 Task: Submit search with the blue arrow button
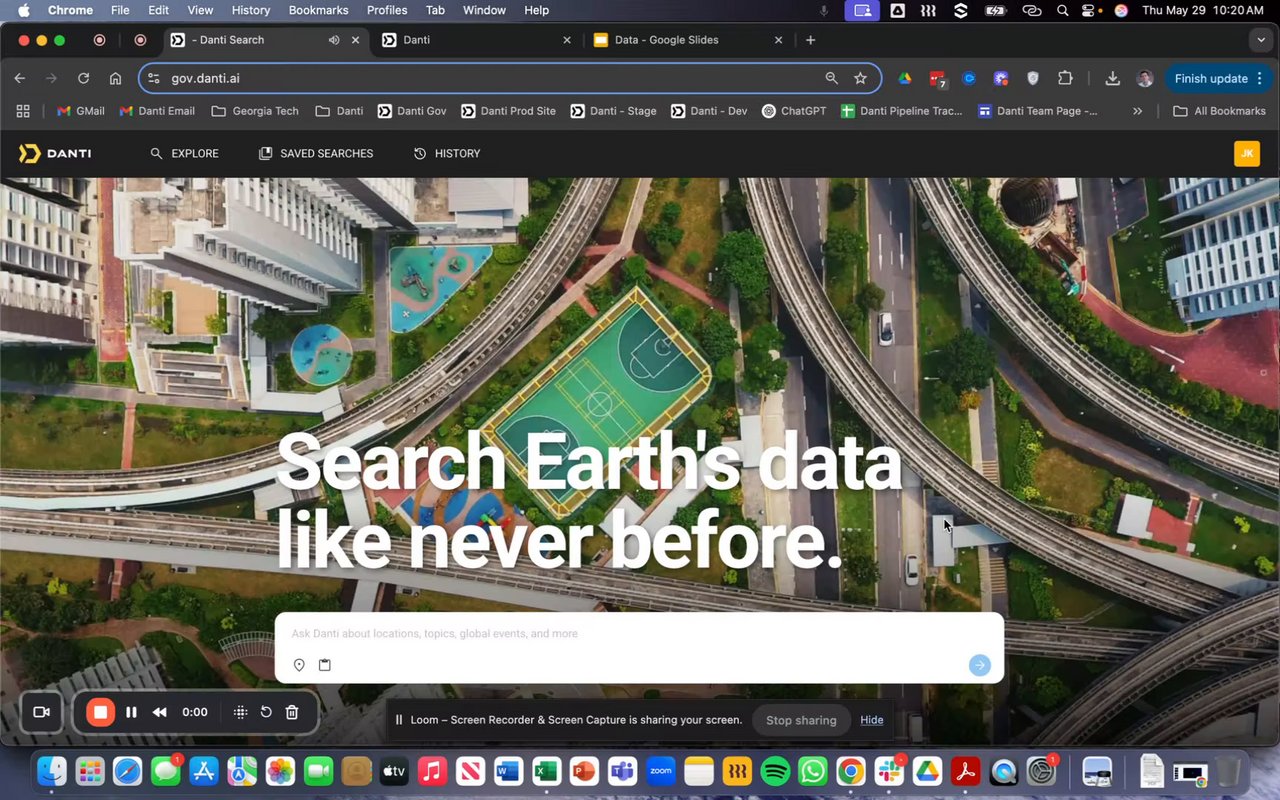980,665
